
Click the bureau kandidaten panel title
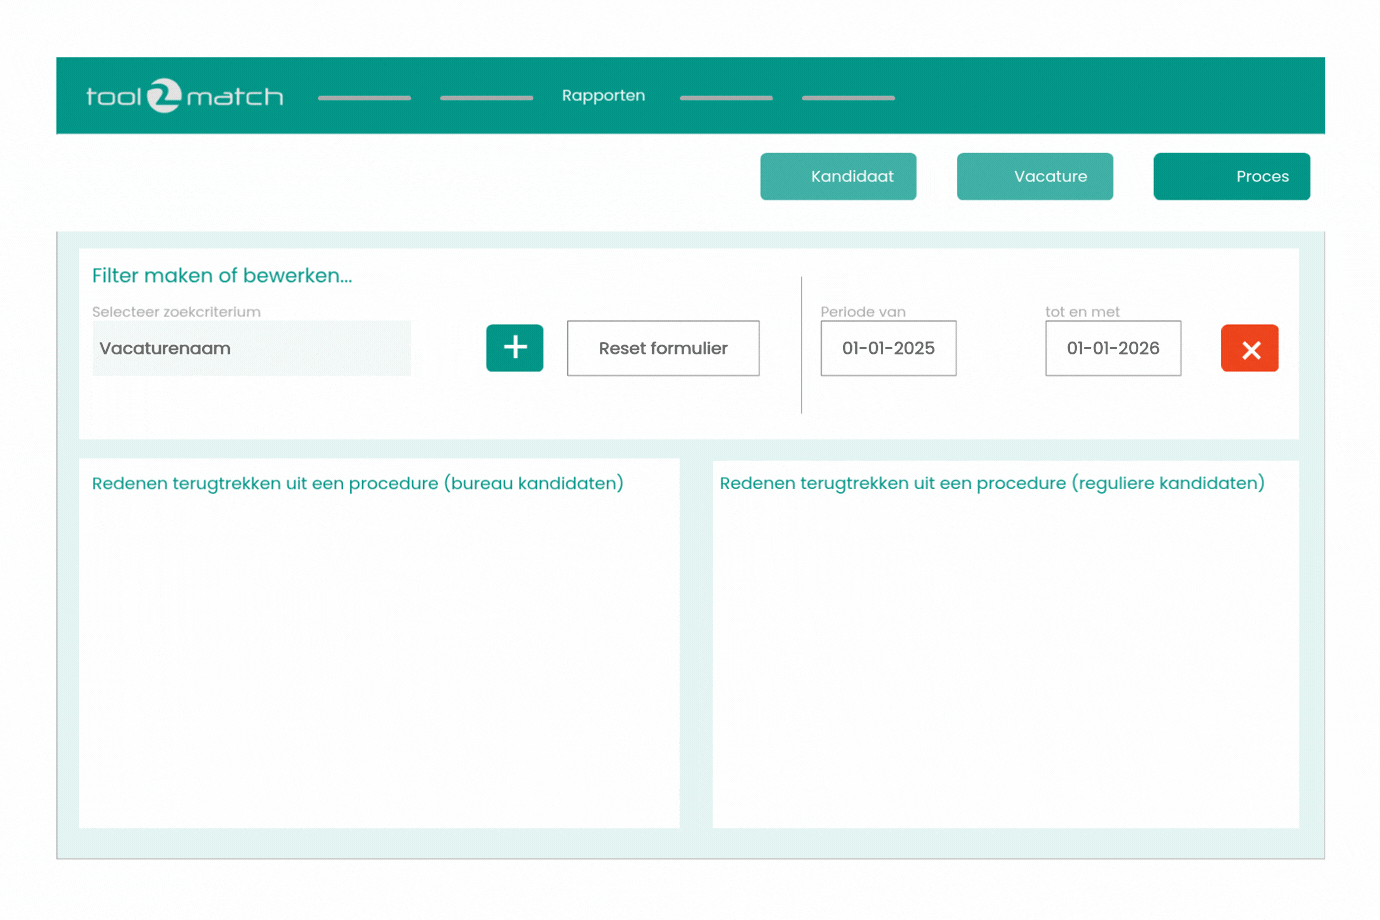point(357,483)
